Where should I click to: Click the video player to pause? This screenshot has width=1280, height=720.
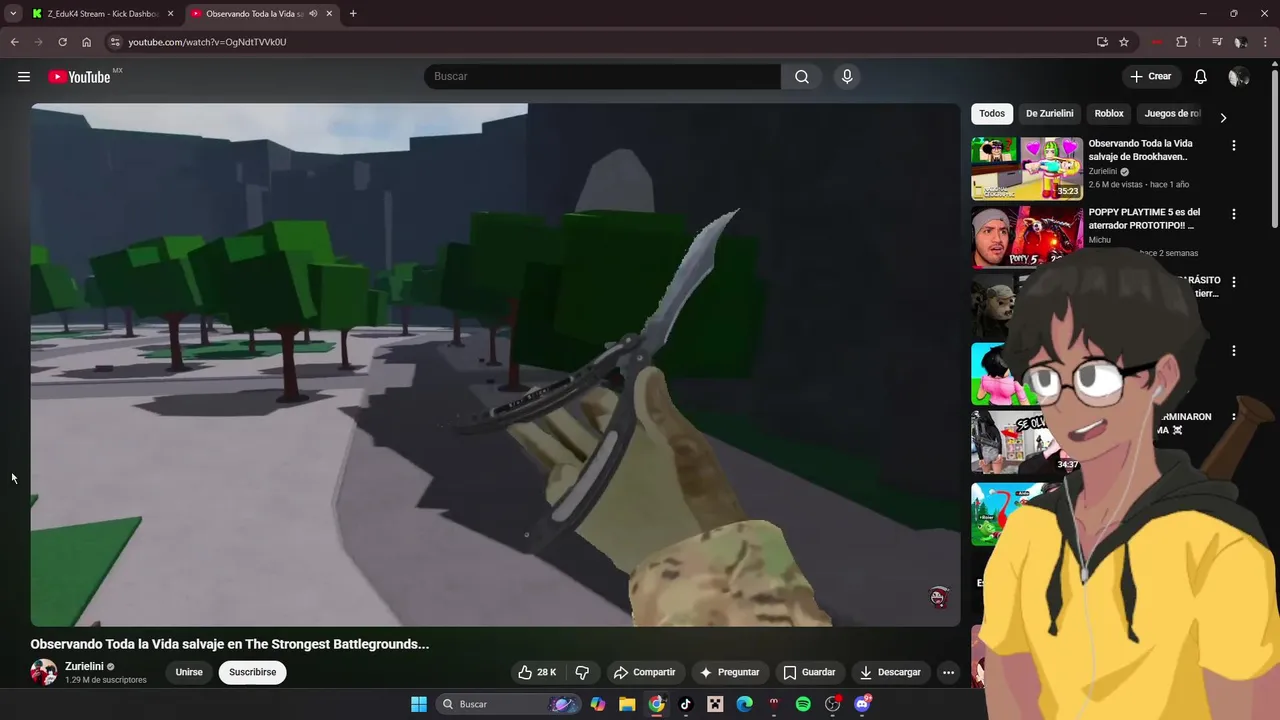495,365
